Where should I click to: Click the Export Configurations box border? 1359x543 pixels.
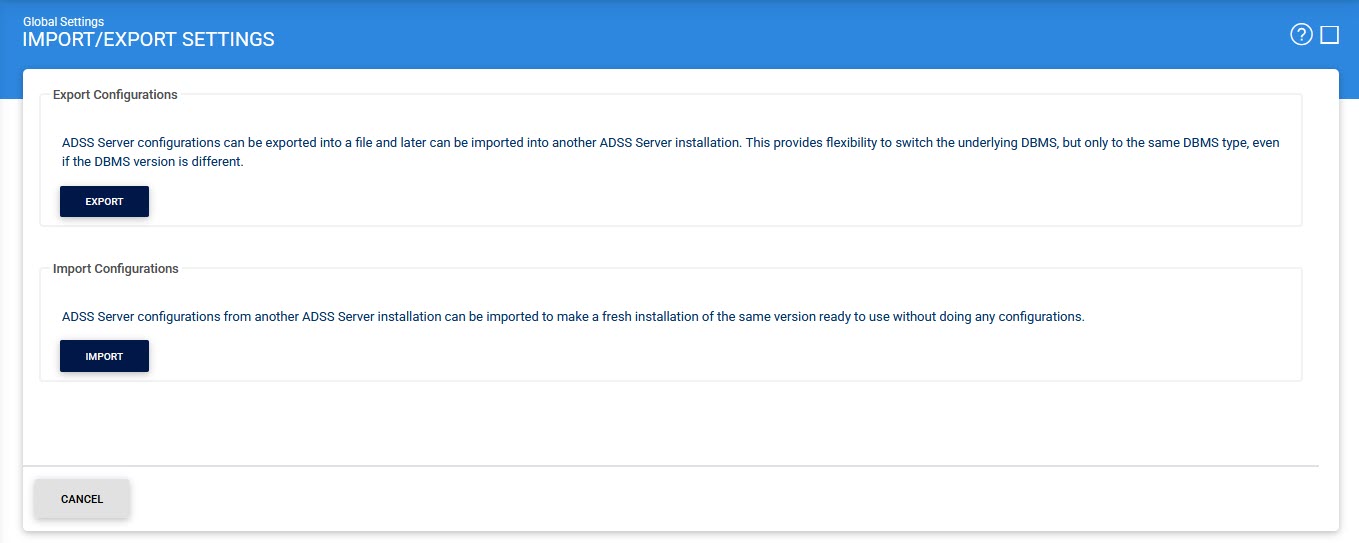coord(1302,160)
